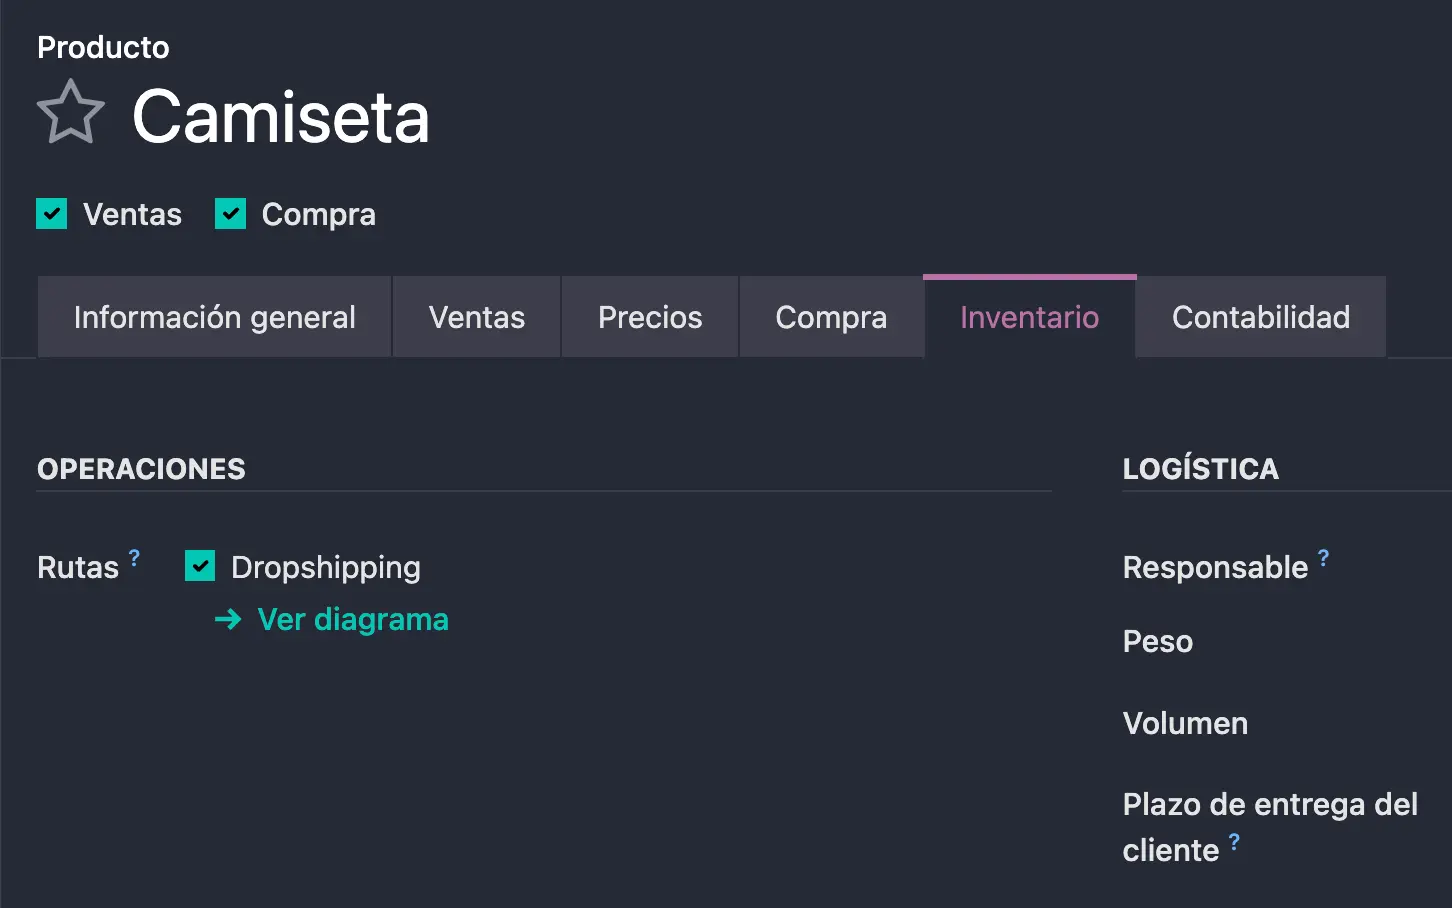Image resolution: width=1452 pixels, height=908 pixels.
Task: Open the Compra tab
Action: pos(831,316)
